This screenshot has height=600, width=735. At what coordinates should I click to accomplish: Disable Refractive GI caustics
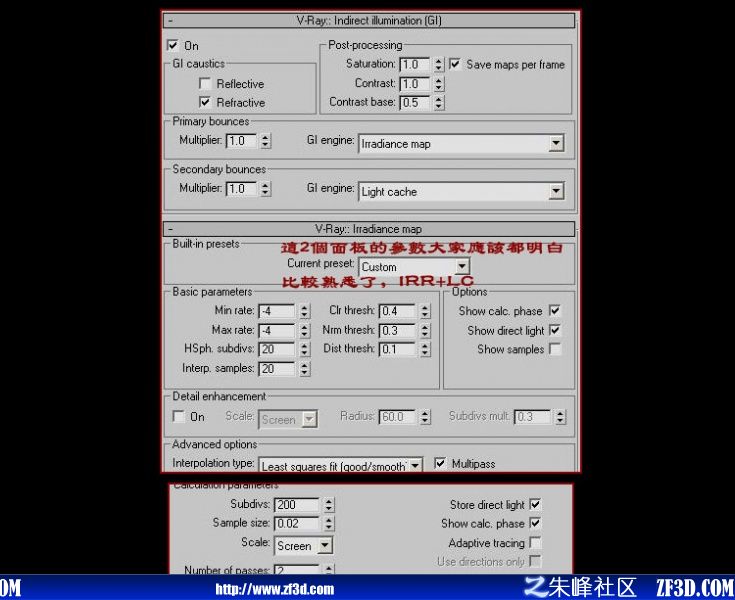pyautogui.click(x=204, y=102)
